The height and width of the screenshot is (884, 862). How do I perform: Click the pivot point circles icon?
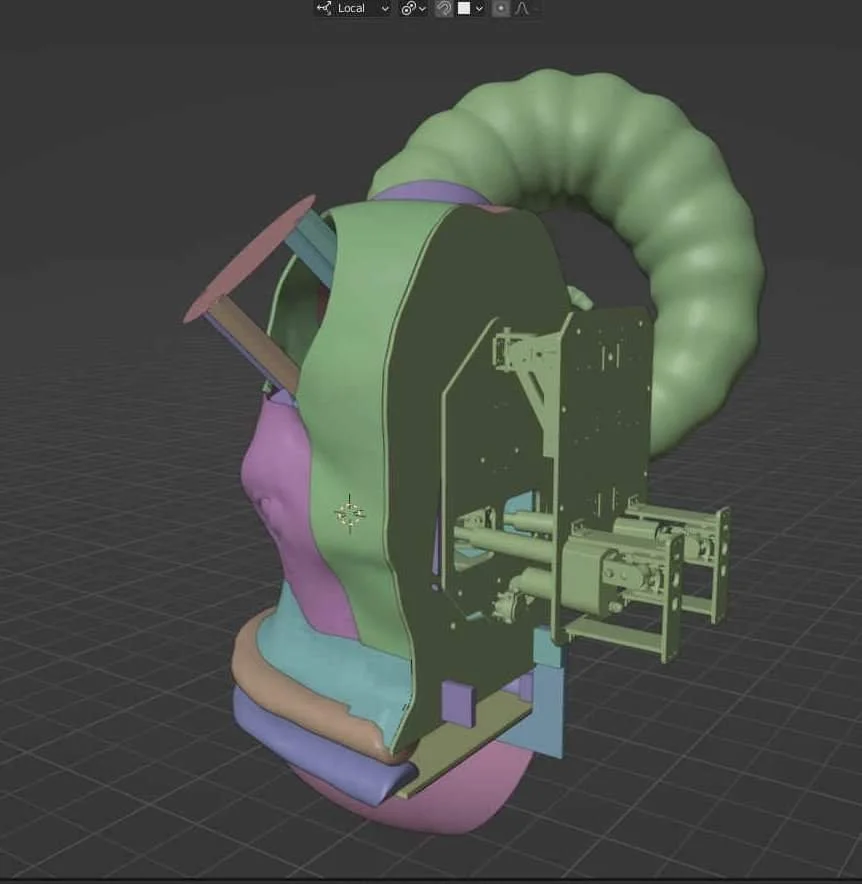(x=408, y=8)
